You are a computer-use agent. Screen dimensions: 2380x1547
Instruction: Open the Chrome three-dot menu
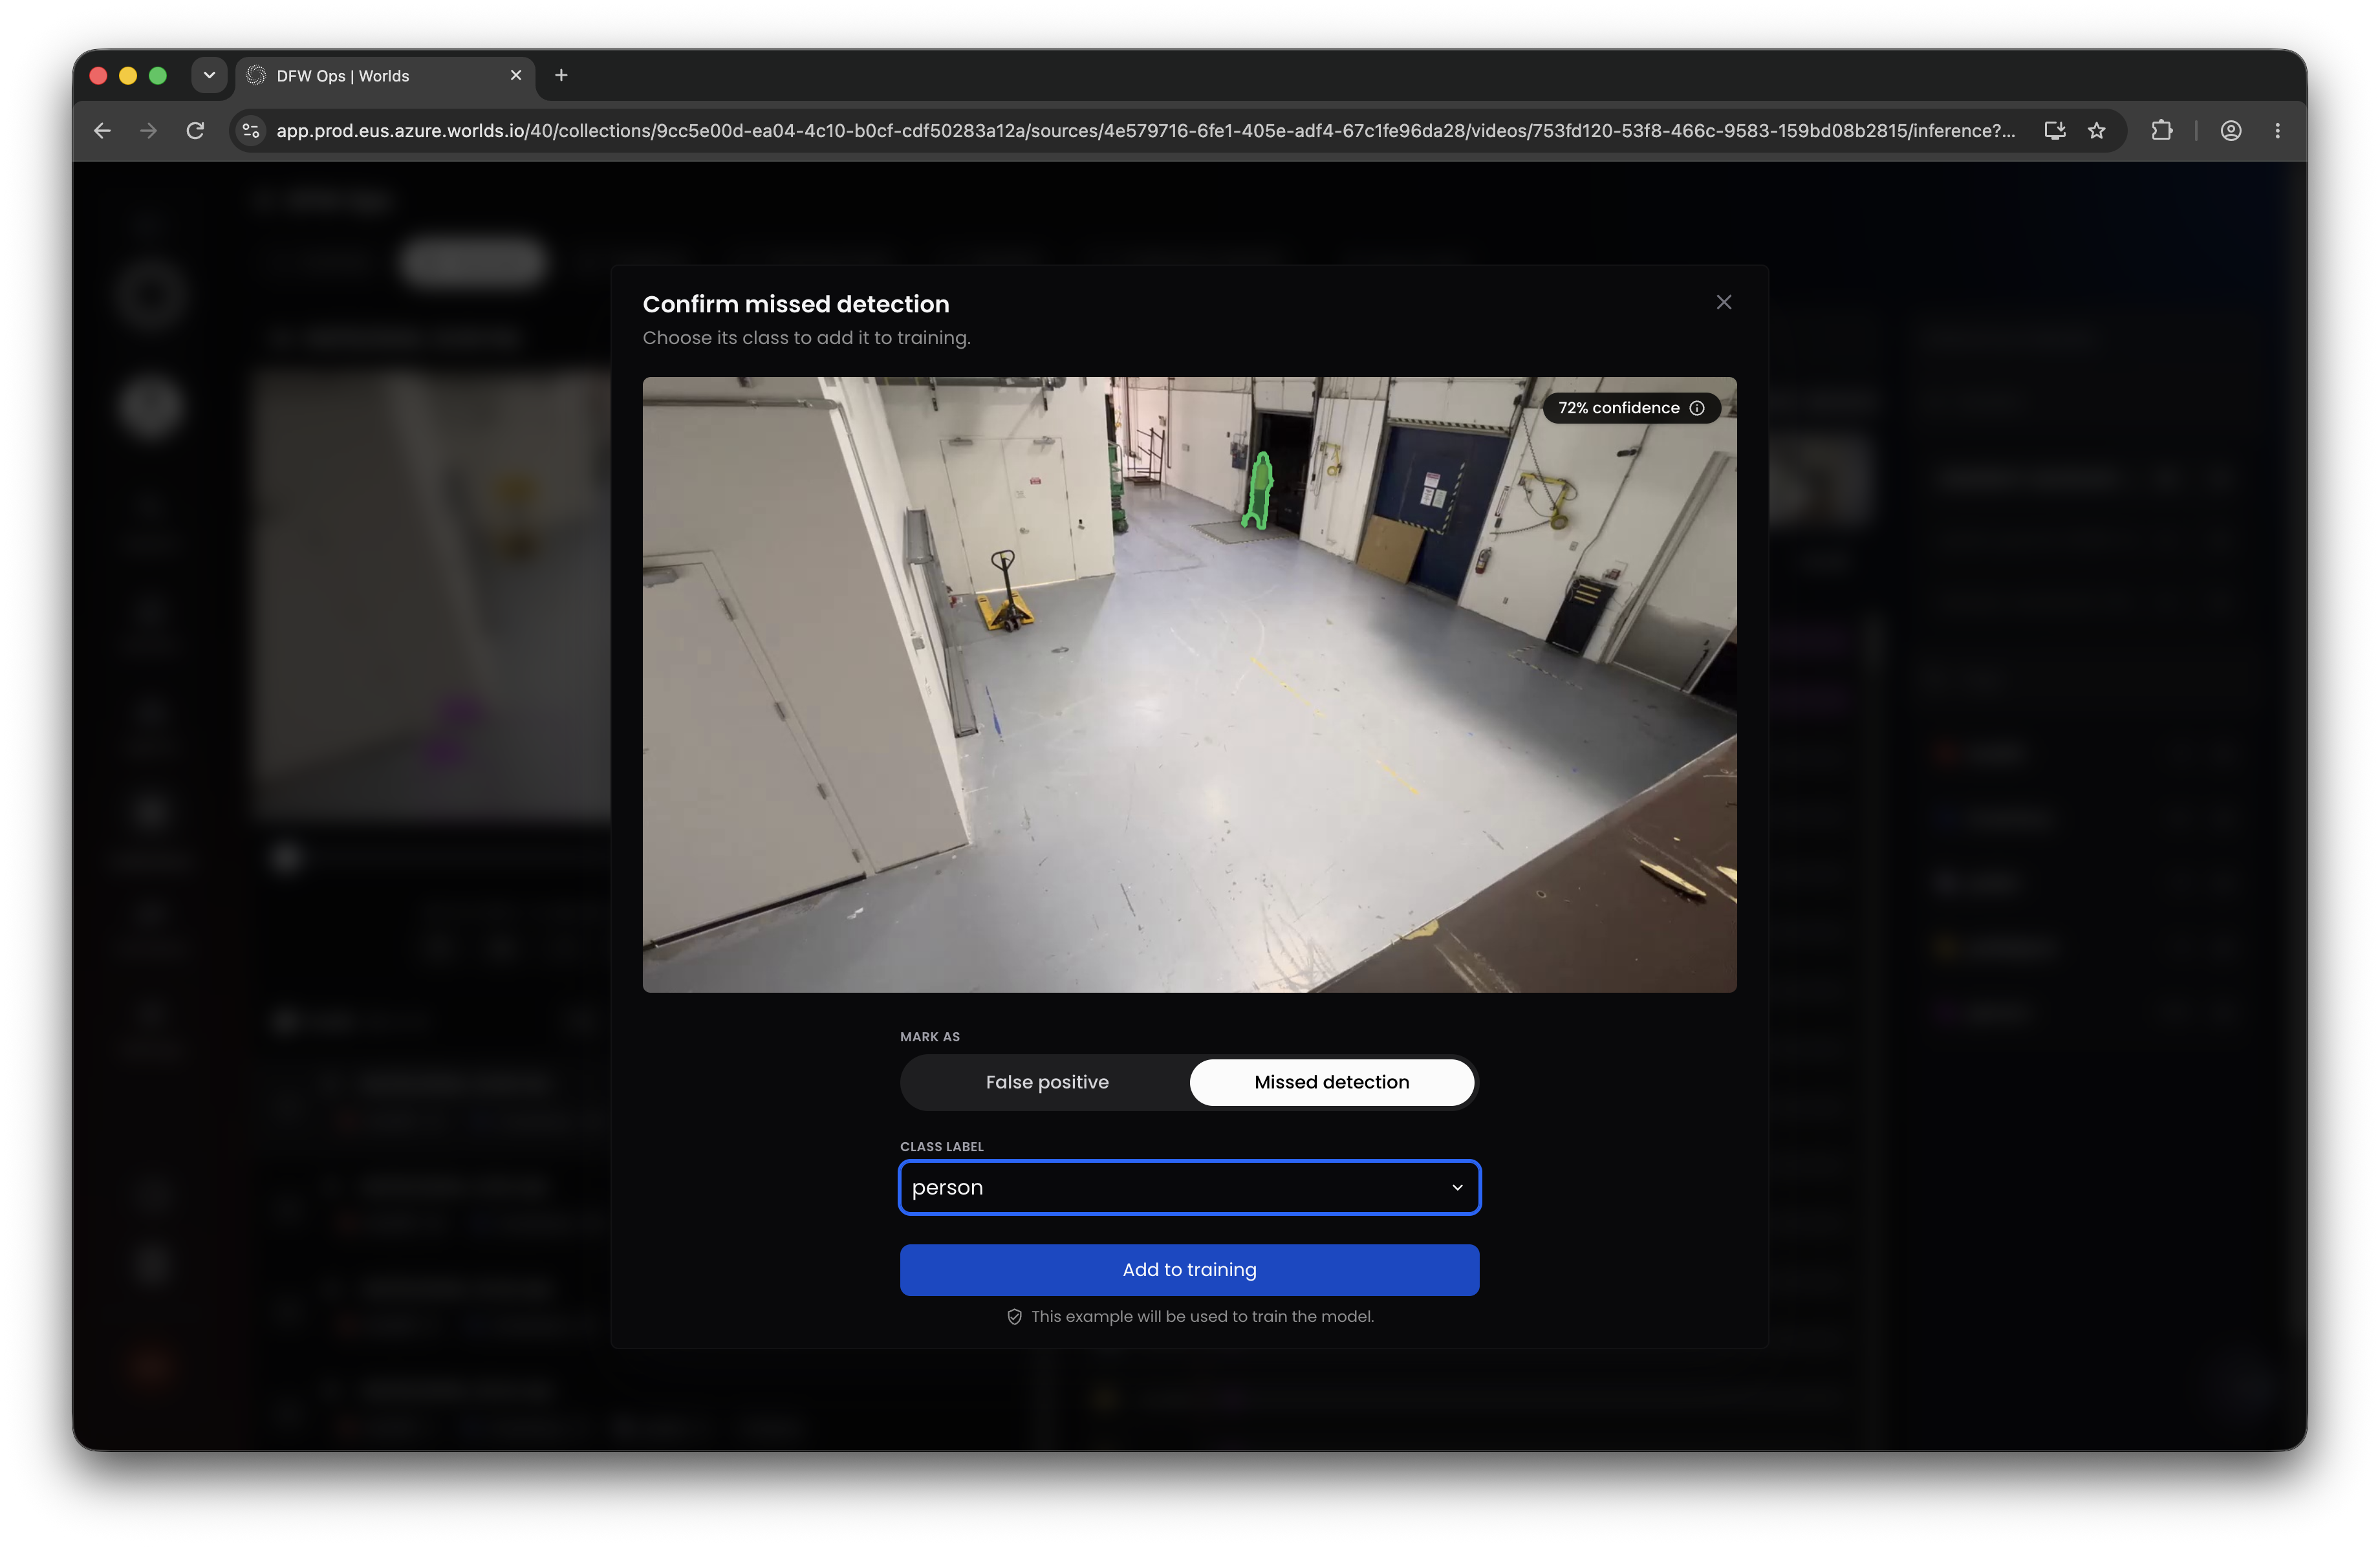click(x=2278, y=131)
